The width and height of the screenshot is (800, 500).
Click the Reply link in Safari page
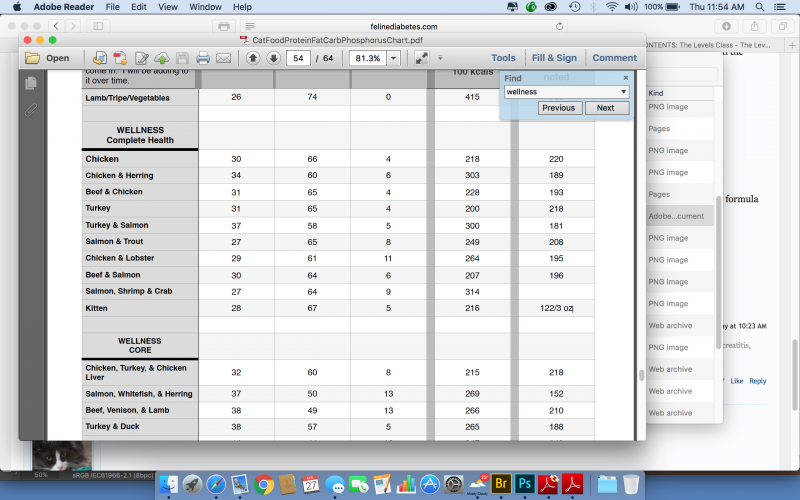(758, 381)
